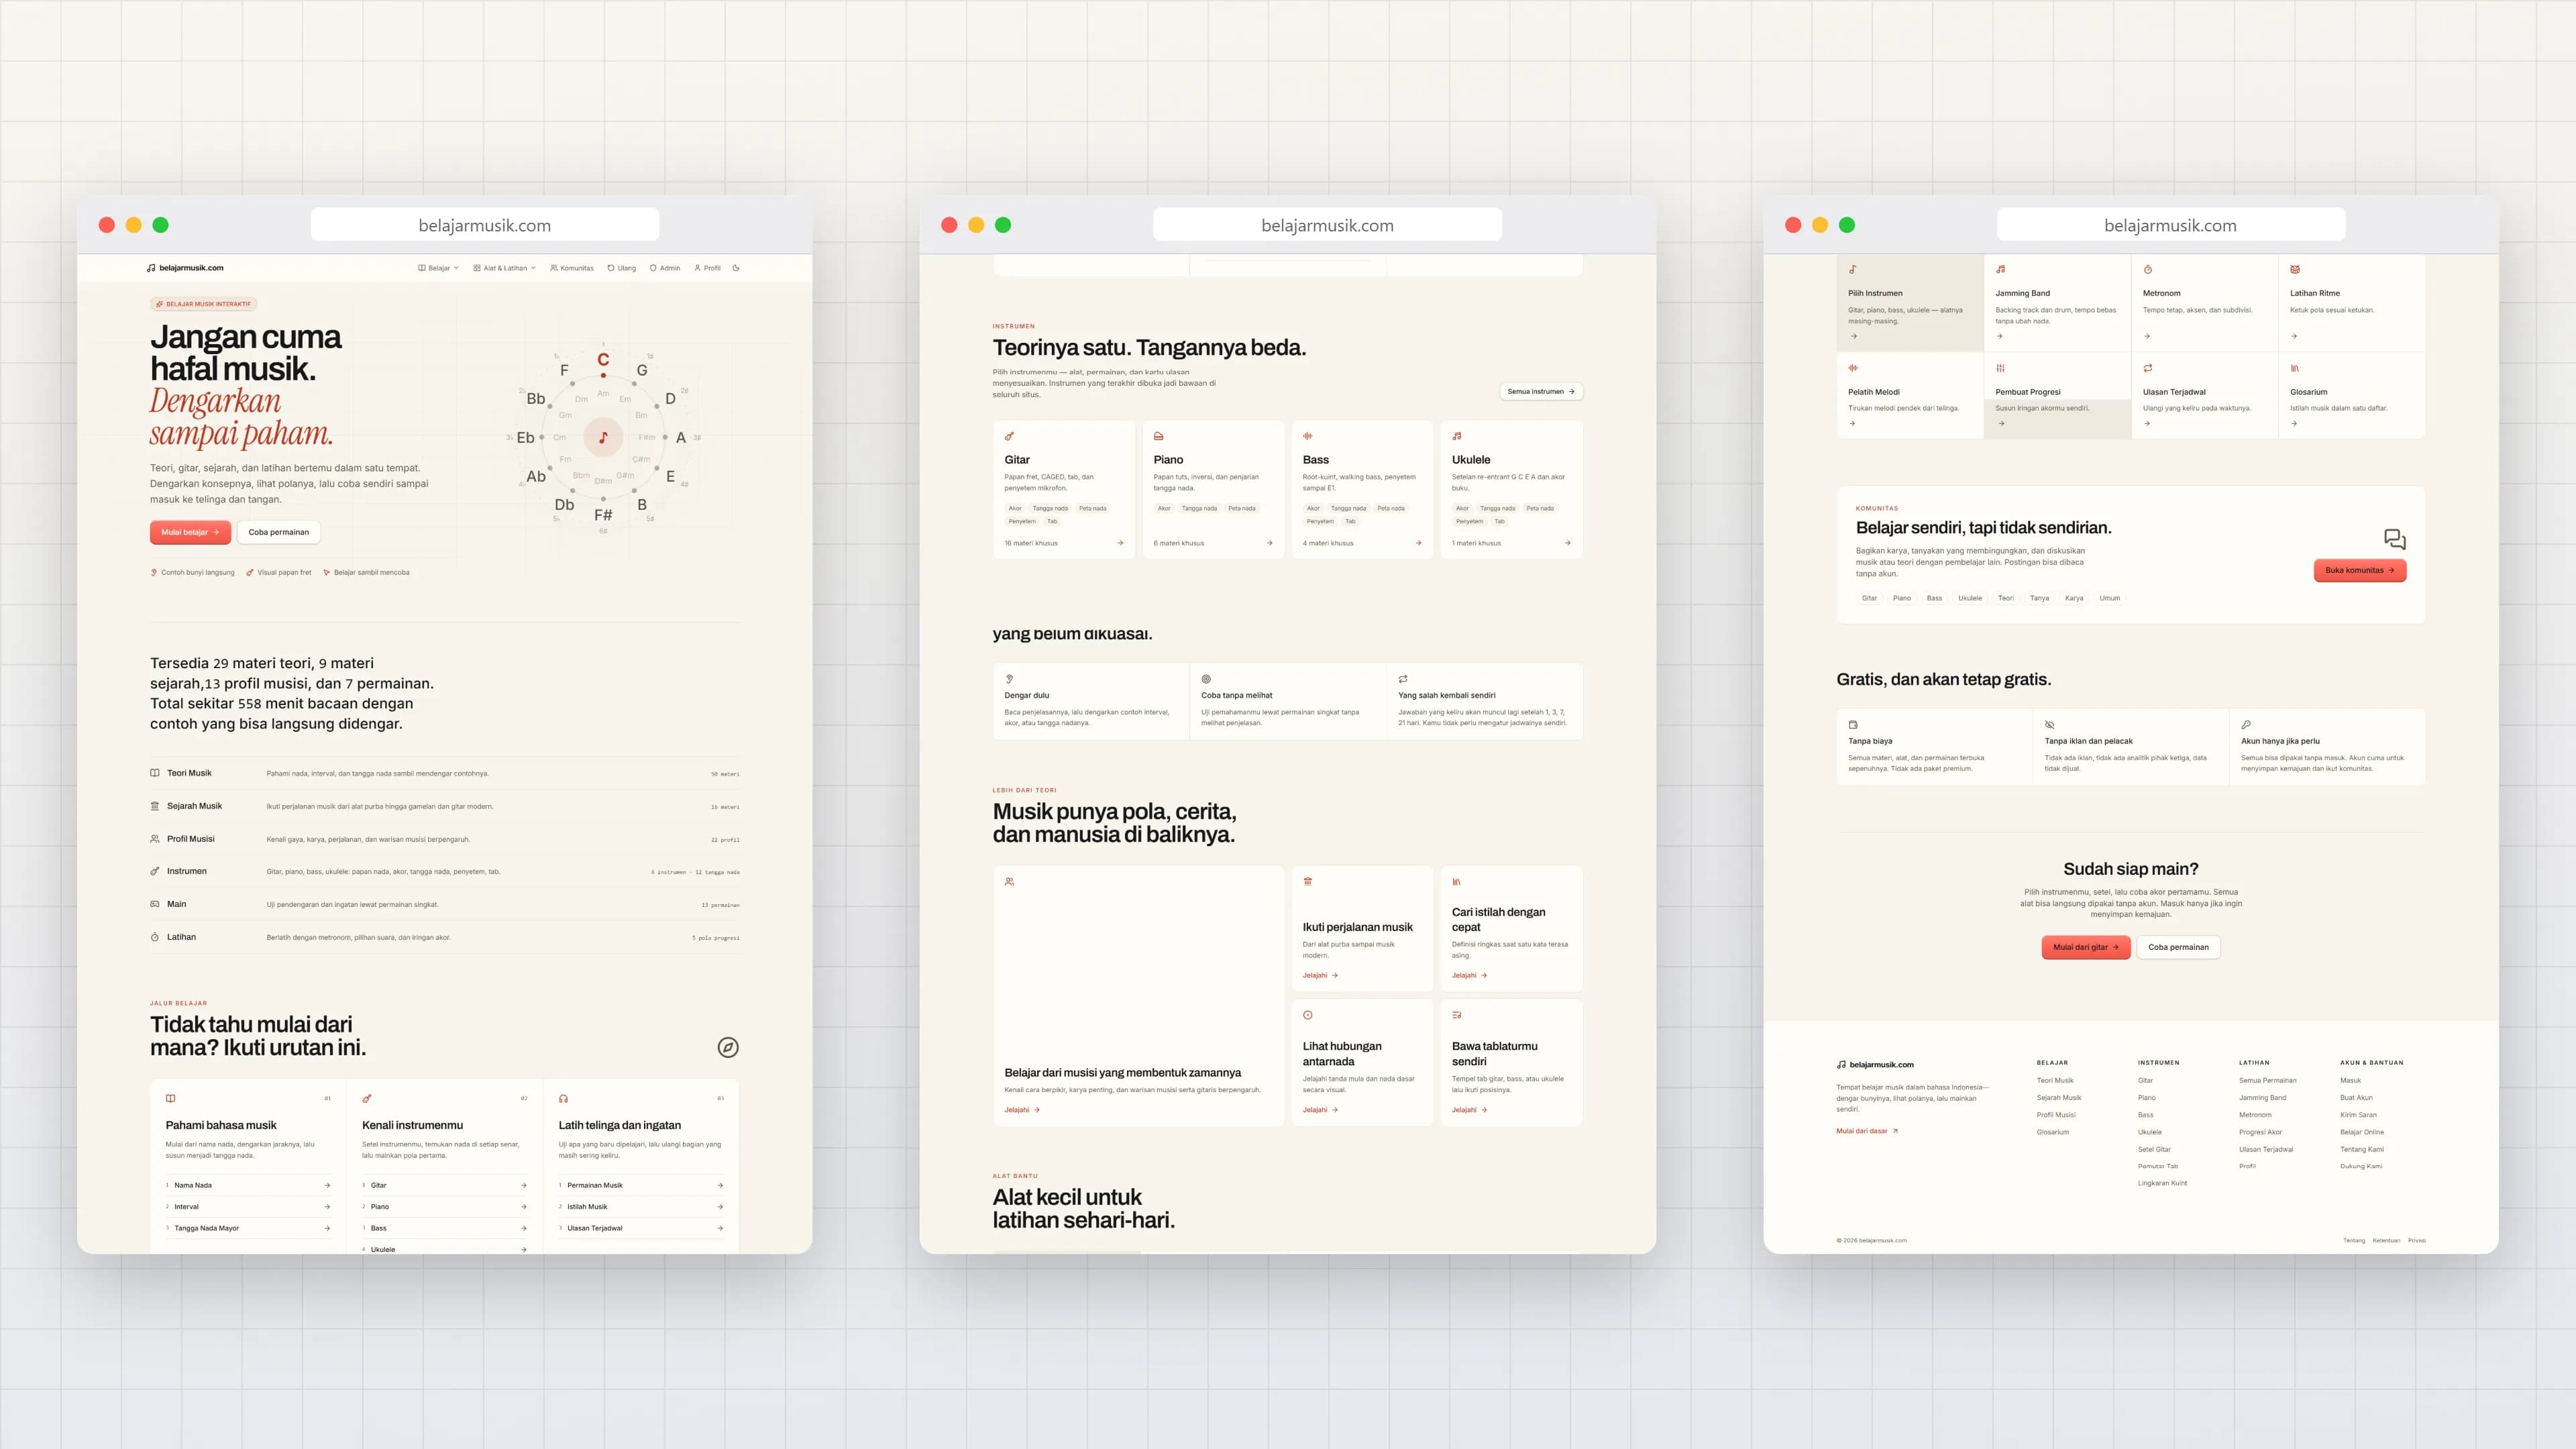Toggle dark mode moon icon in navbar

pos(736,268)
